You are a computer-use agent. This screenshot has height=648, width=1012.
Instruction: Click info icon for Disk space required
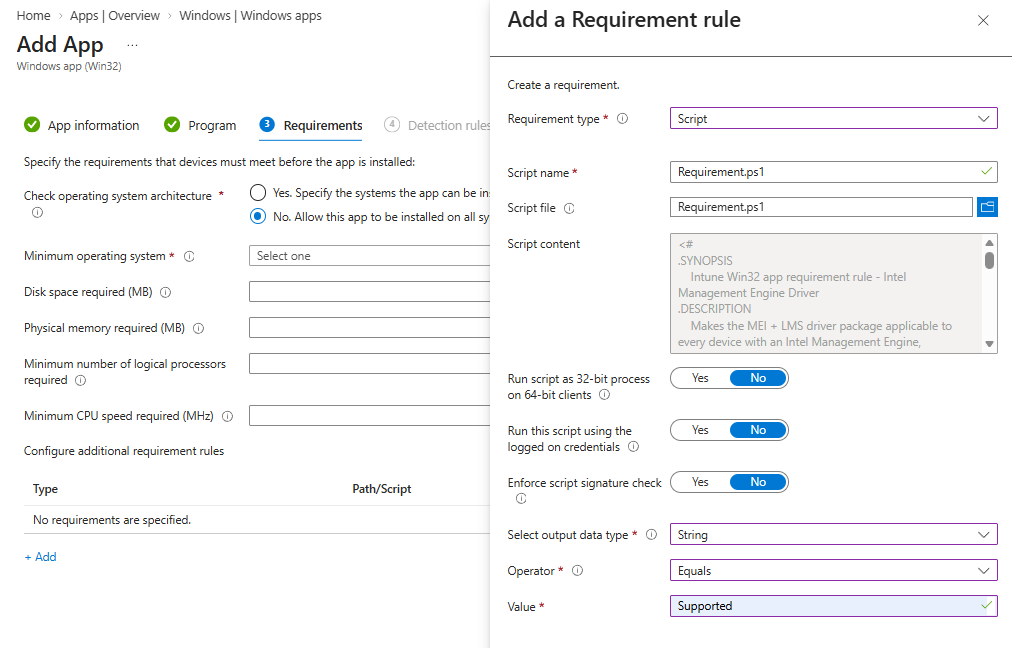coord(165,292)
